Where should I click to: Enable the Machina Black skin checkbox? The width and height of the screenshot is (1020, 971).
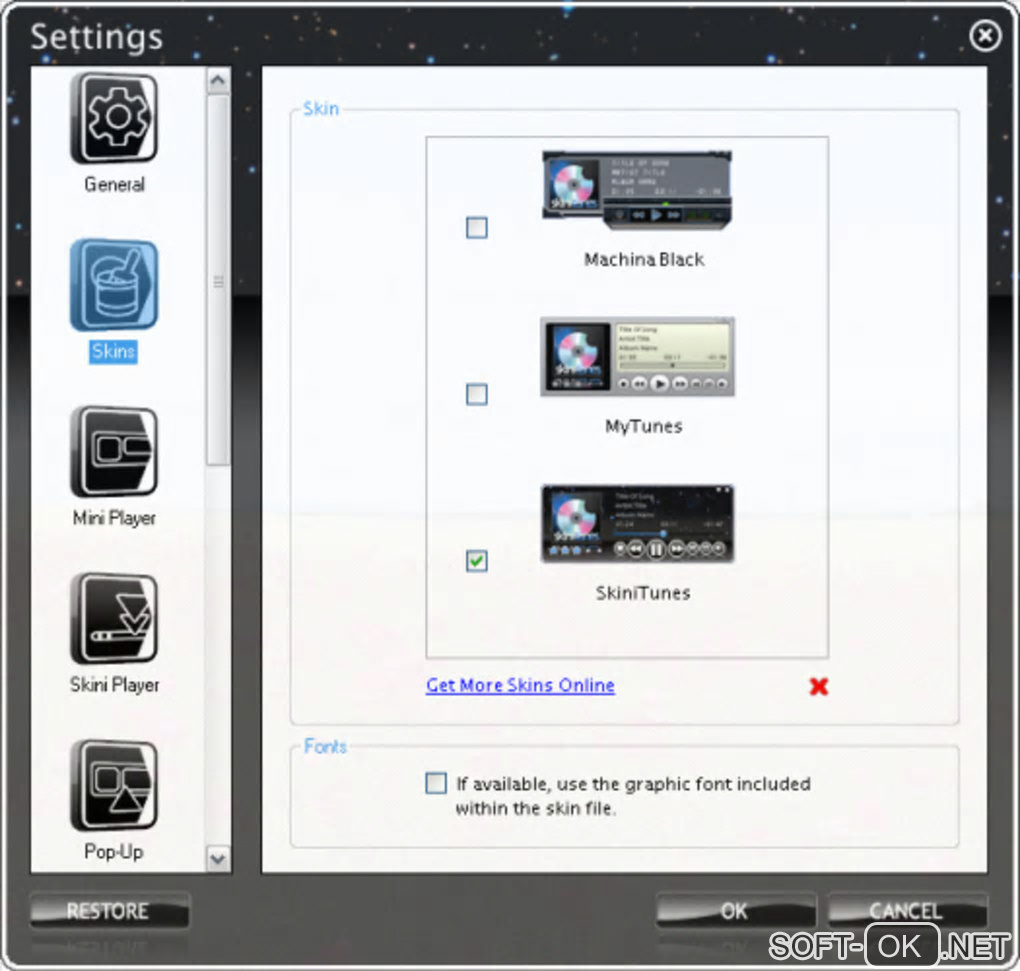[x=477, y=228]
